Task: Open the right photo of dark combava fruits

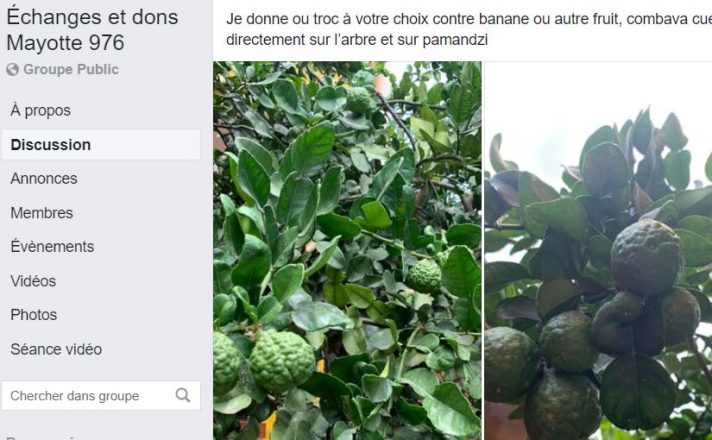Action: pos(598,251)
